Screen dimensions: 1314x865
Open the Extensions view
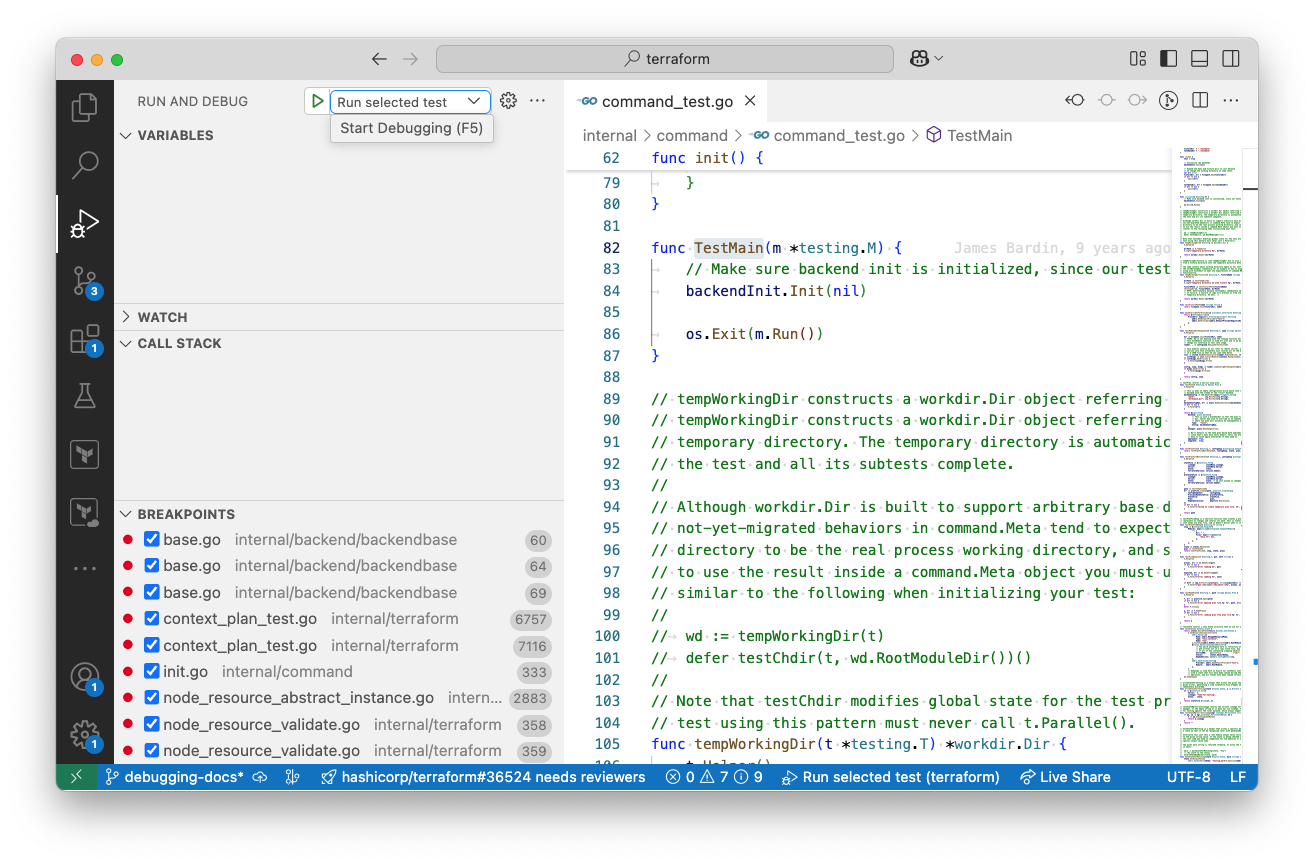(85, 338)
